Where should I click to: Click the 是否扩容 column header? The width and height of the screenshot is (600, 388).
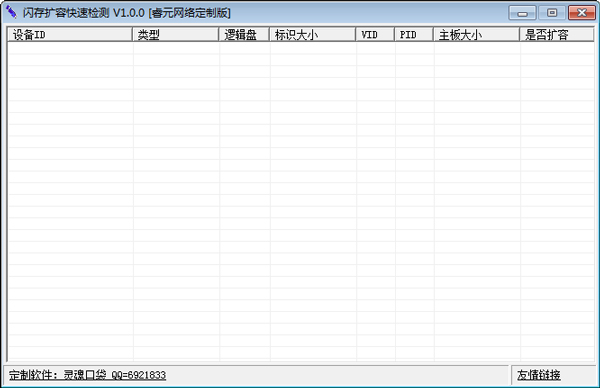click(556, 35)
